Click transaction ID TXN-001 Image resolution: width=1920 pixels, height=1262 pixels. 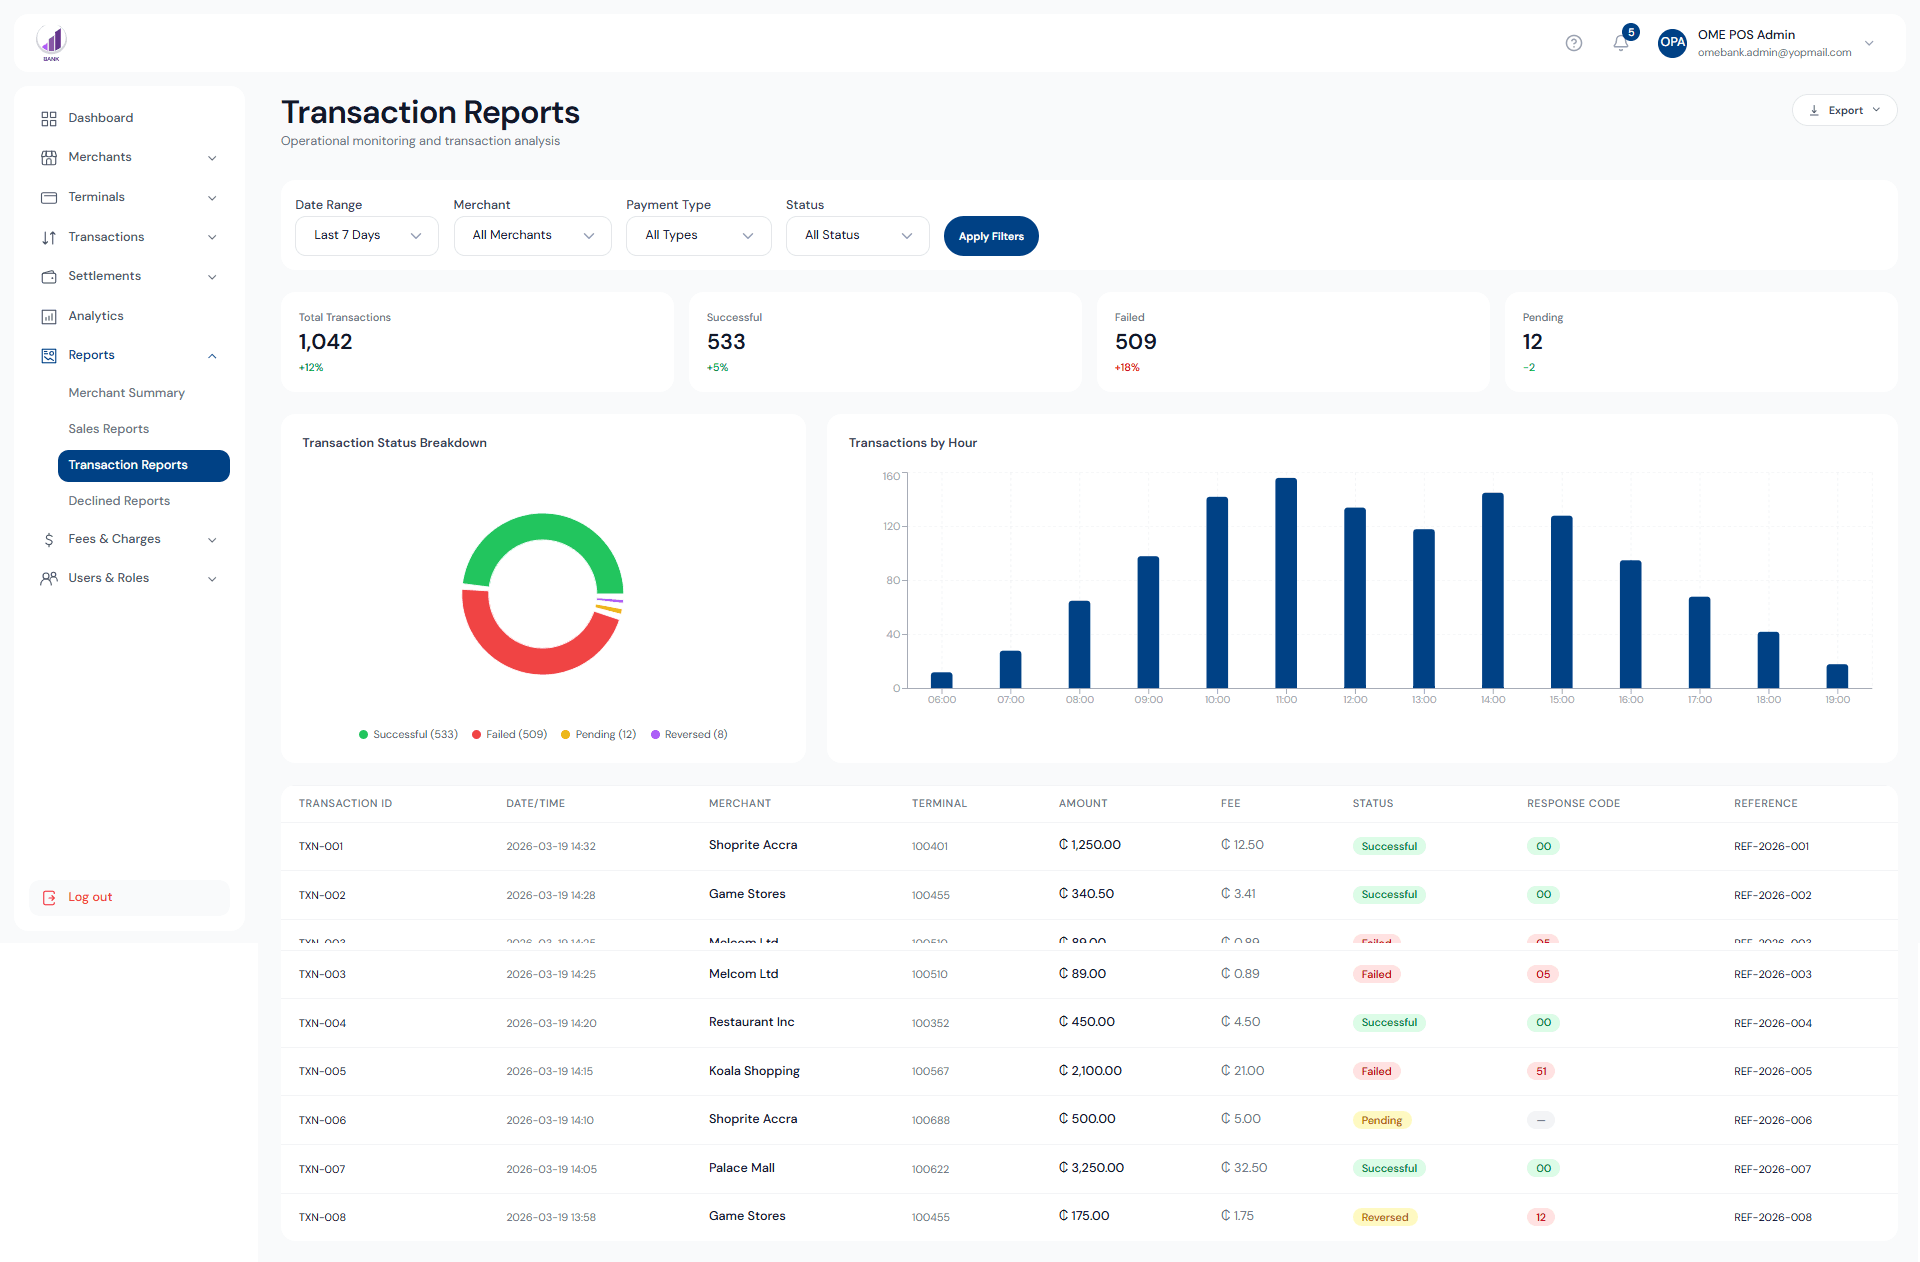[x=321, y=847]
